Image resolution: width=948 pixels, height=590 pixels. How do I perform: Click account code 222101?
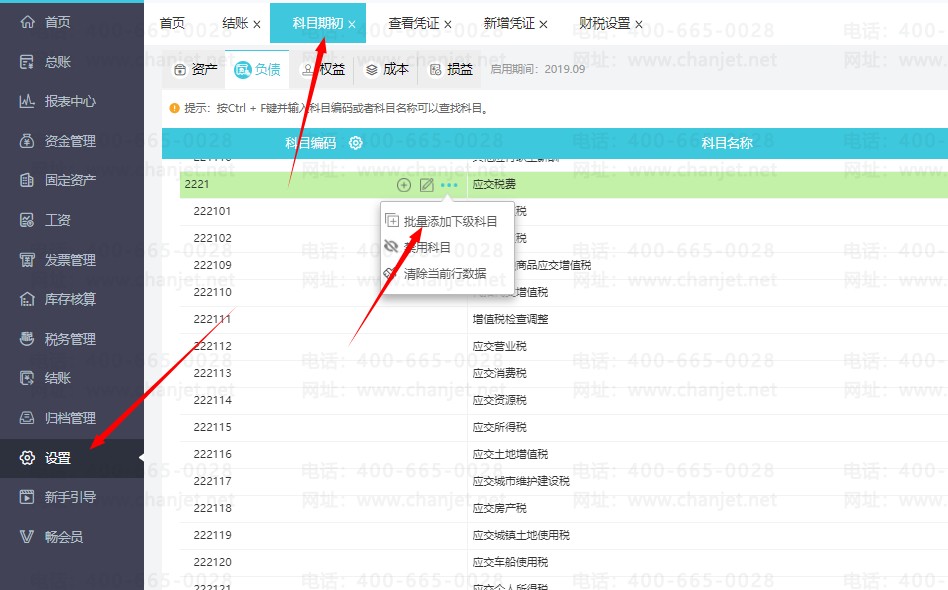coord(212,211)
